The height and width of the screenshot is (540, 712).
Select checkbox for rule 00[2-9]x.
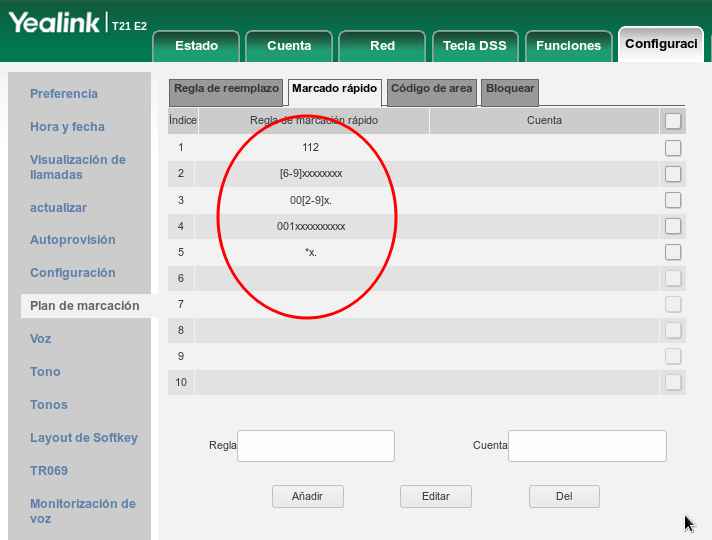click(x=673, y=200)
